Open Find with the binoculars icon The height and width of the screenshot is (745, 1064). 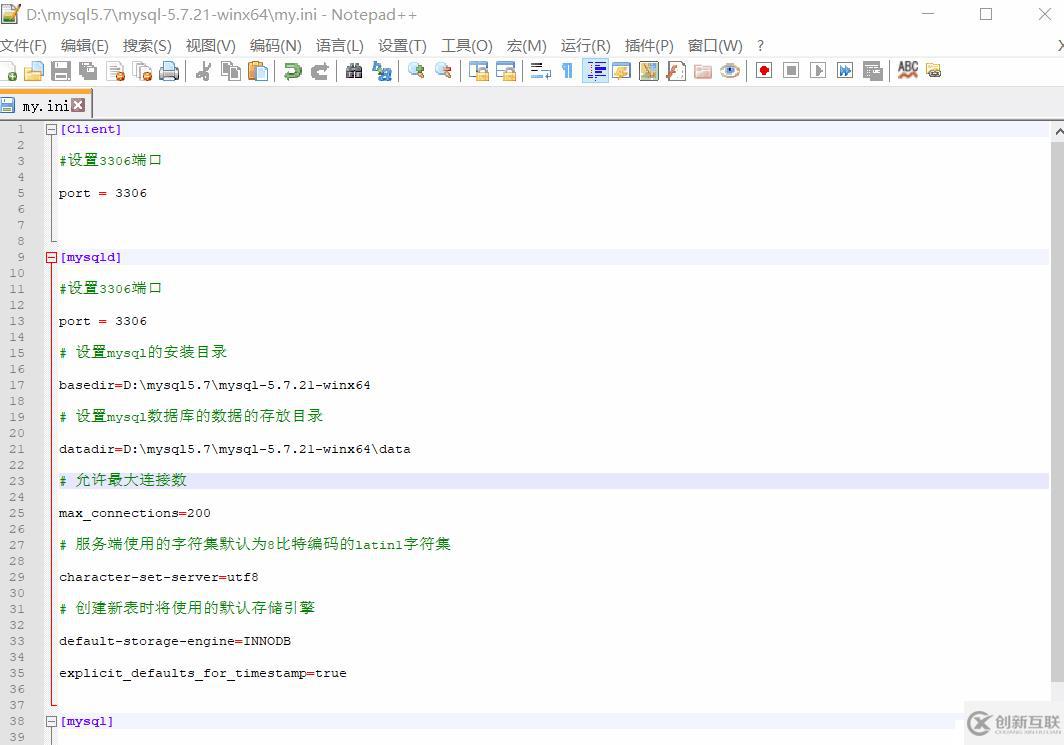pyautogui.click(x=354, y=71)
